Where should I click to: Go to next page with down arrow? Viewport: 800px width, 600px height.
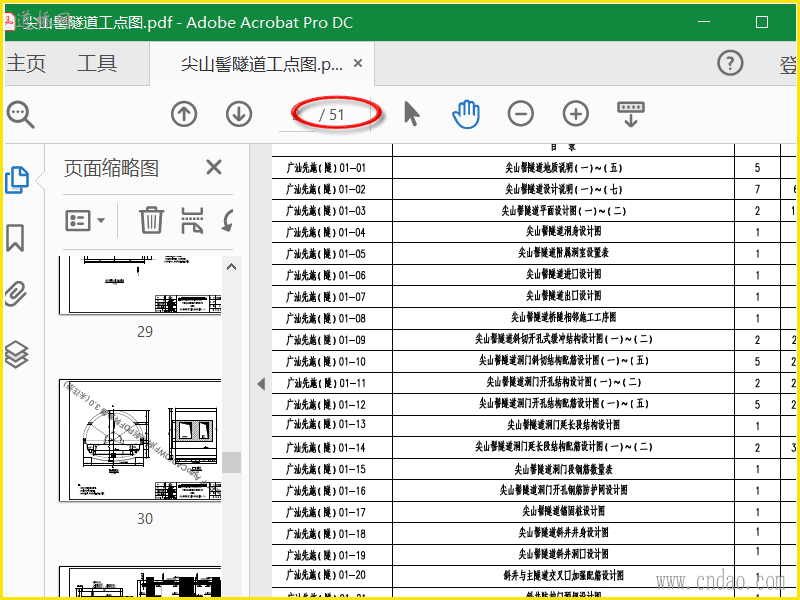(239, 114)
